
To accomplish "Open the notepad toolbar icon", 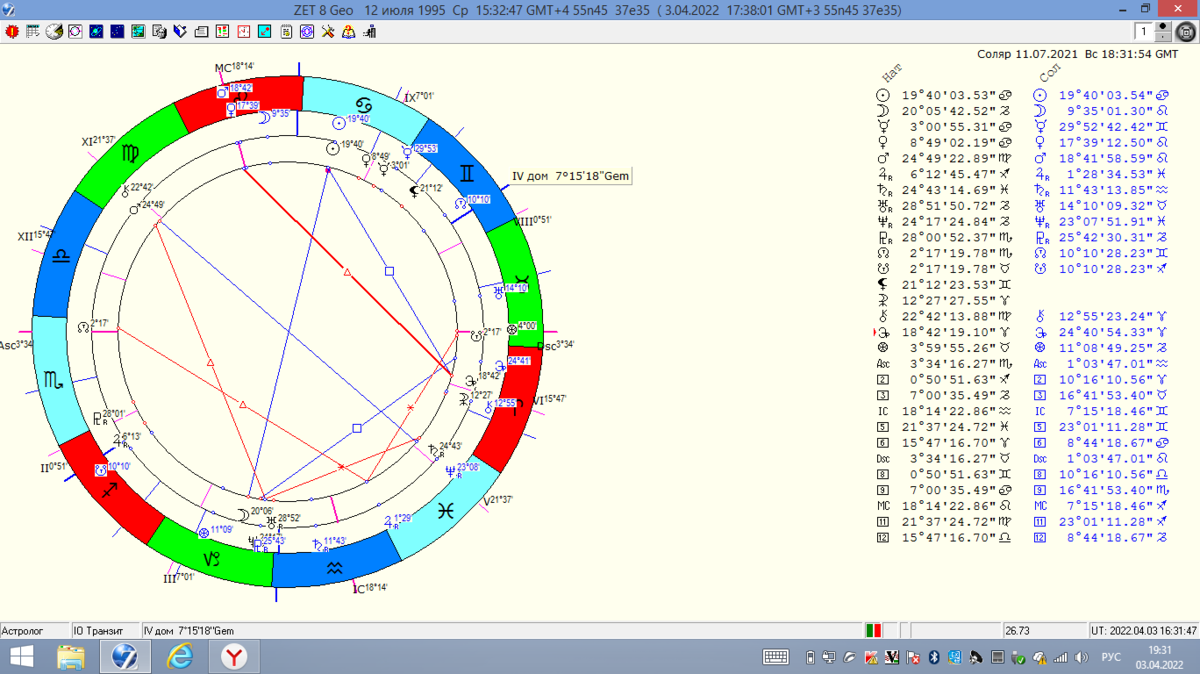I will click(x=286, y=32).
